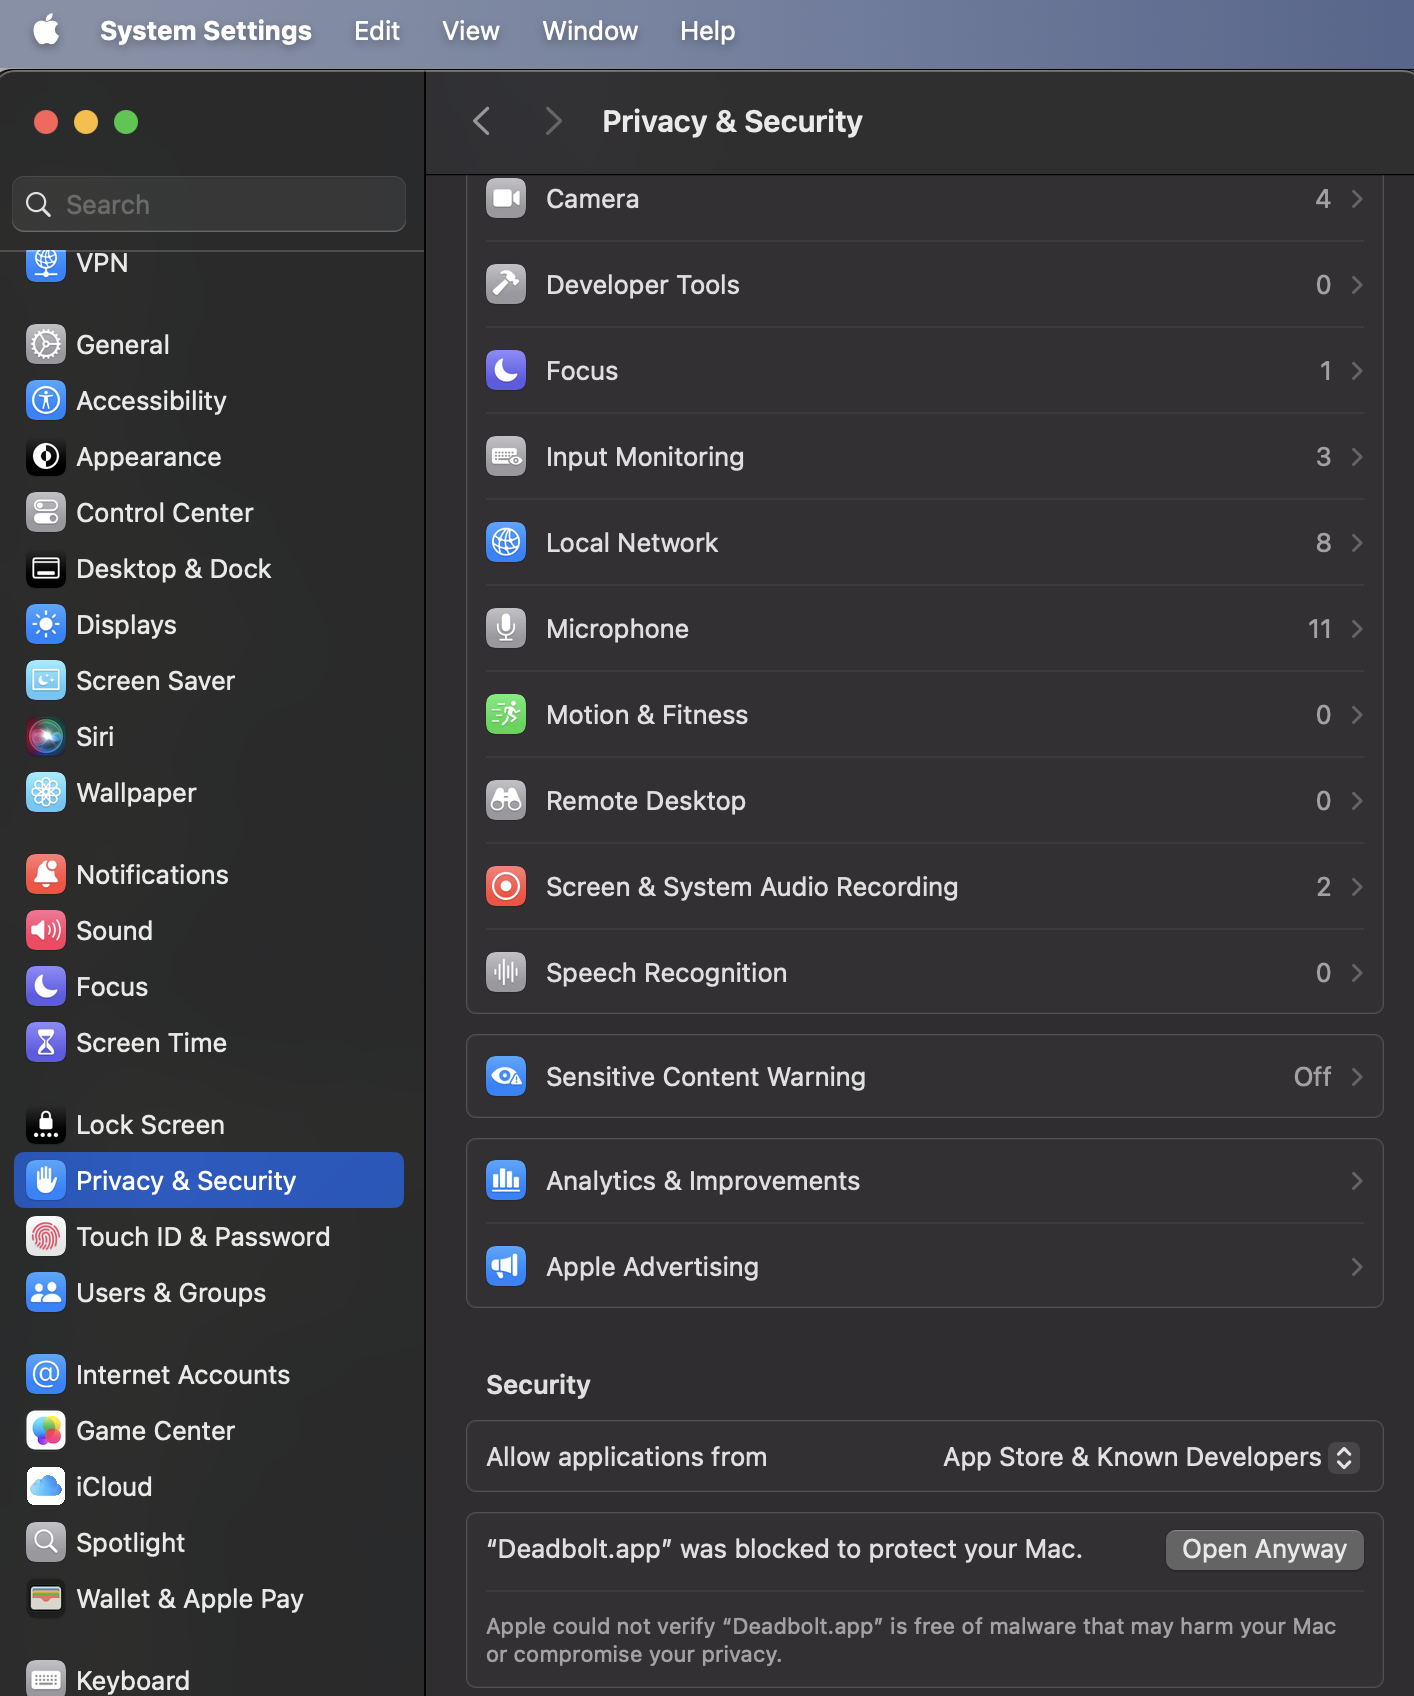
Task: Click the Speech Recognition waveform icon
Action: click(506, 973)
